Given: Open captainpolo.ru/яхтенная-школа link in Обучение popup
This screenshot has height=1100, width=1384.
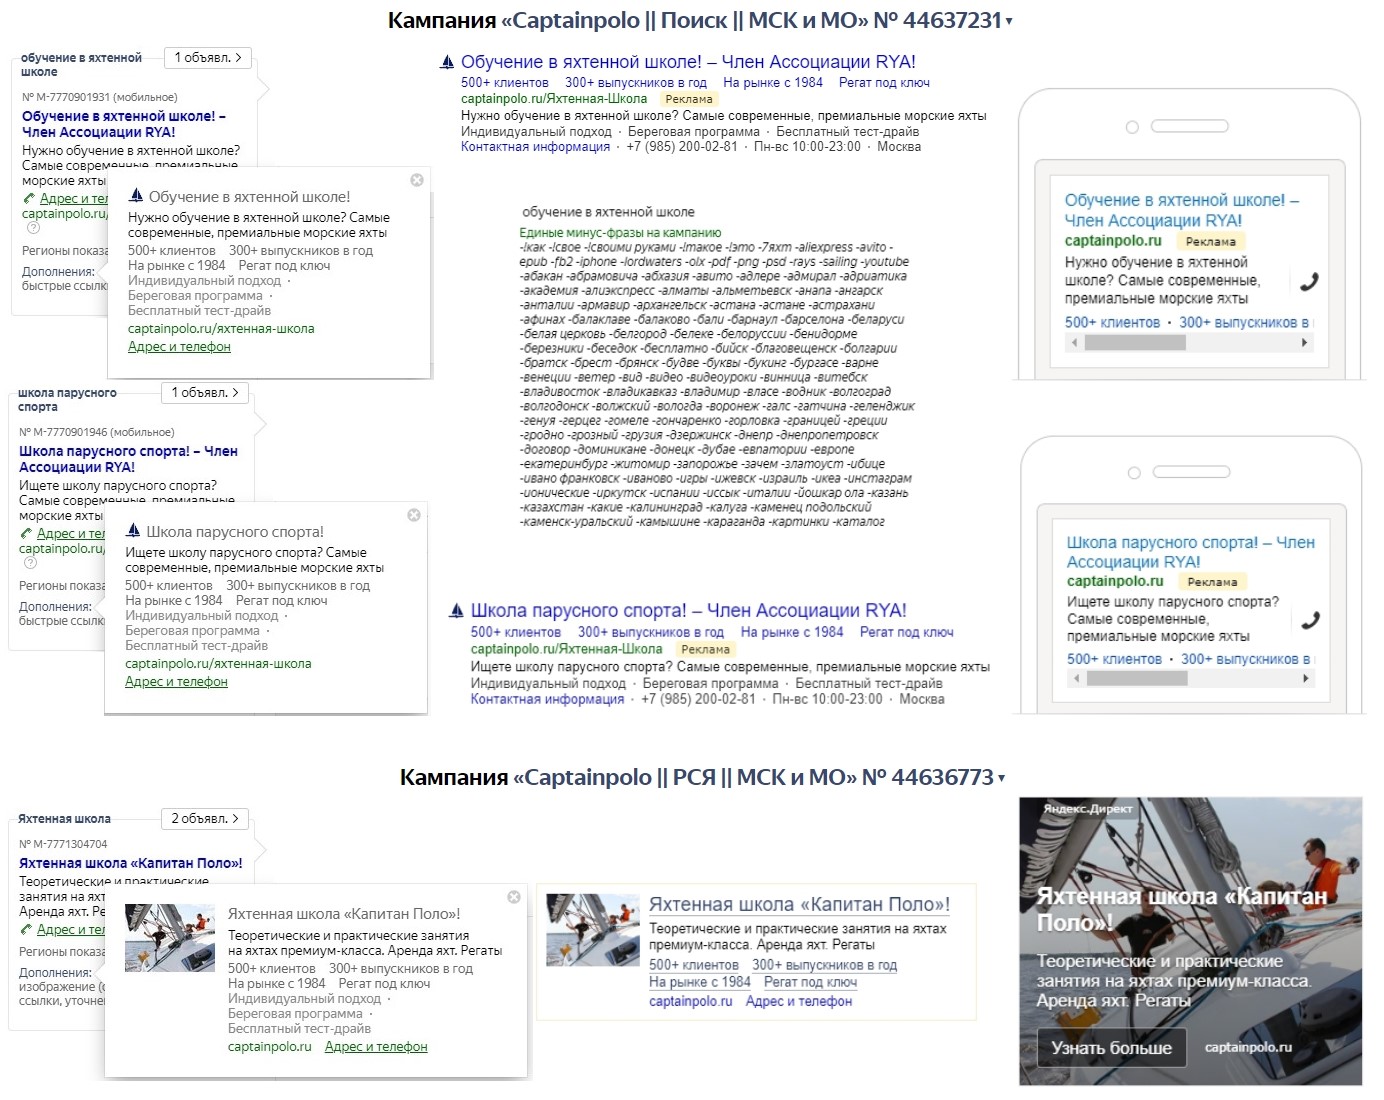Looking at the screenshot, I should tap(221, 329).
